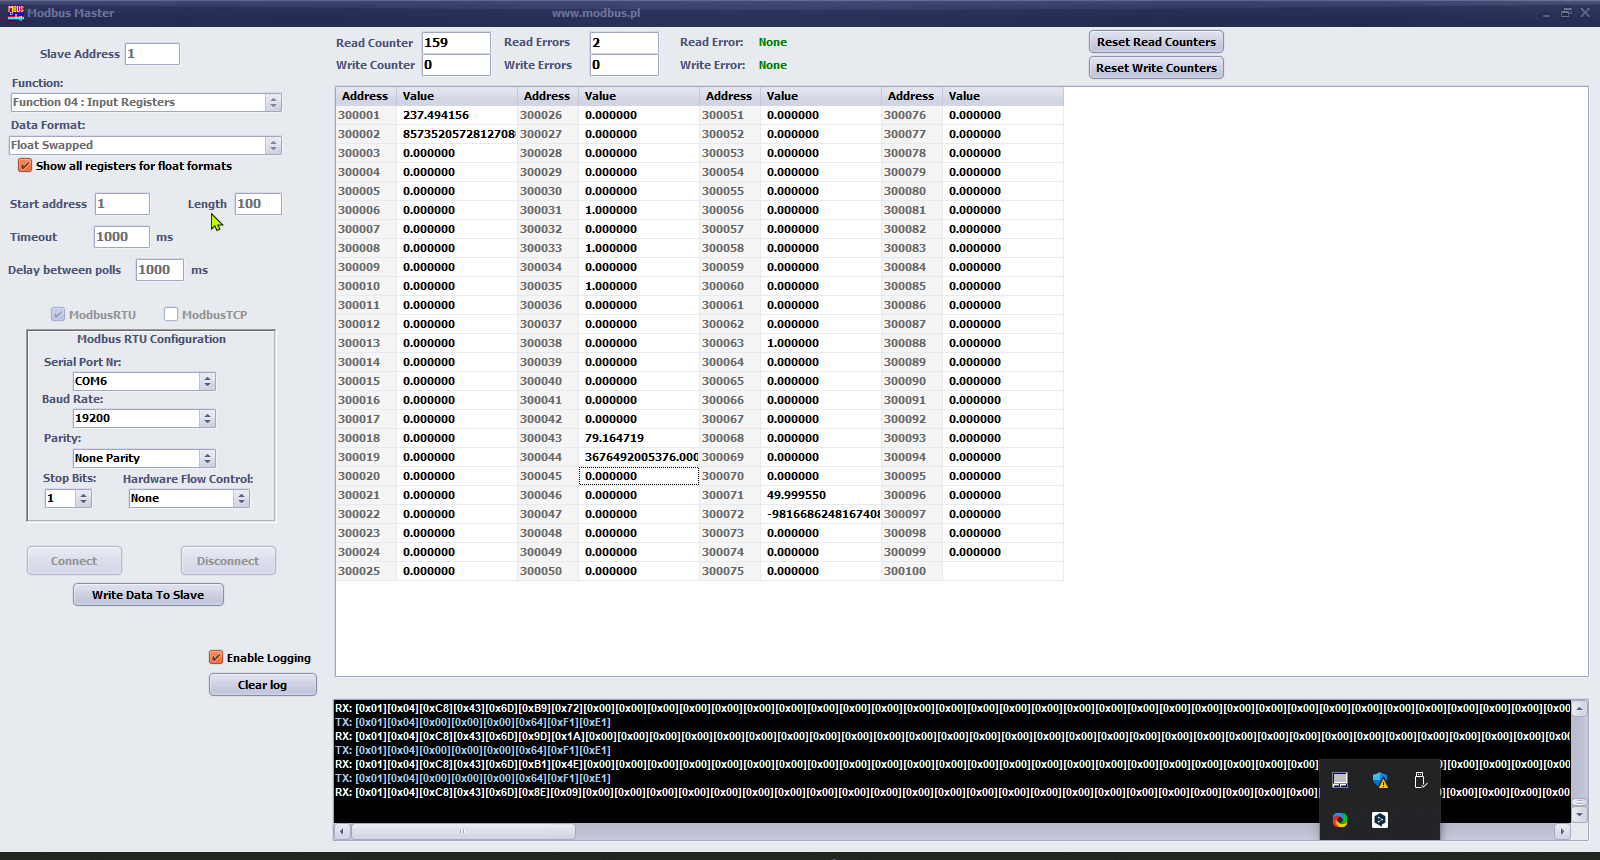Click address cell 300025
Viewport: 1600px width, 860px height.
tap(366, 571)
